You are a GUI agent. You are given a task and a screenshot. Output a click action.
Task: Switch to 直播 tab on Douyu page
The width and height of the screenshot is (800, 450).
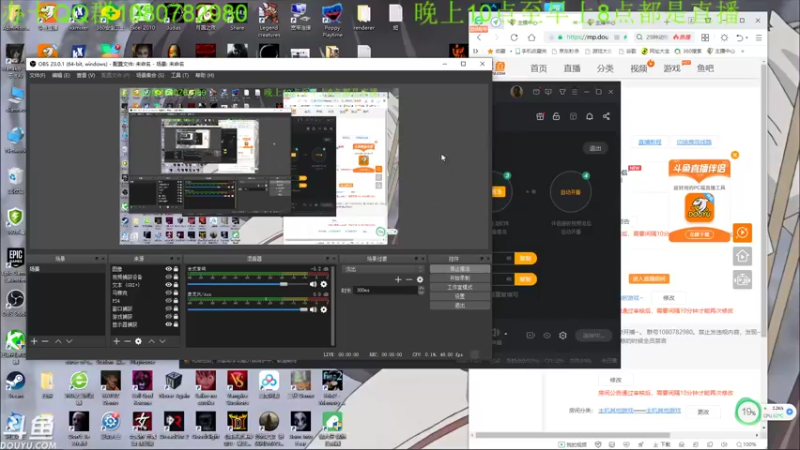(572, 68)
